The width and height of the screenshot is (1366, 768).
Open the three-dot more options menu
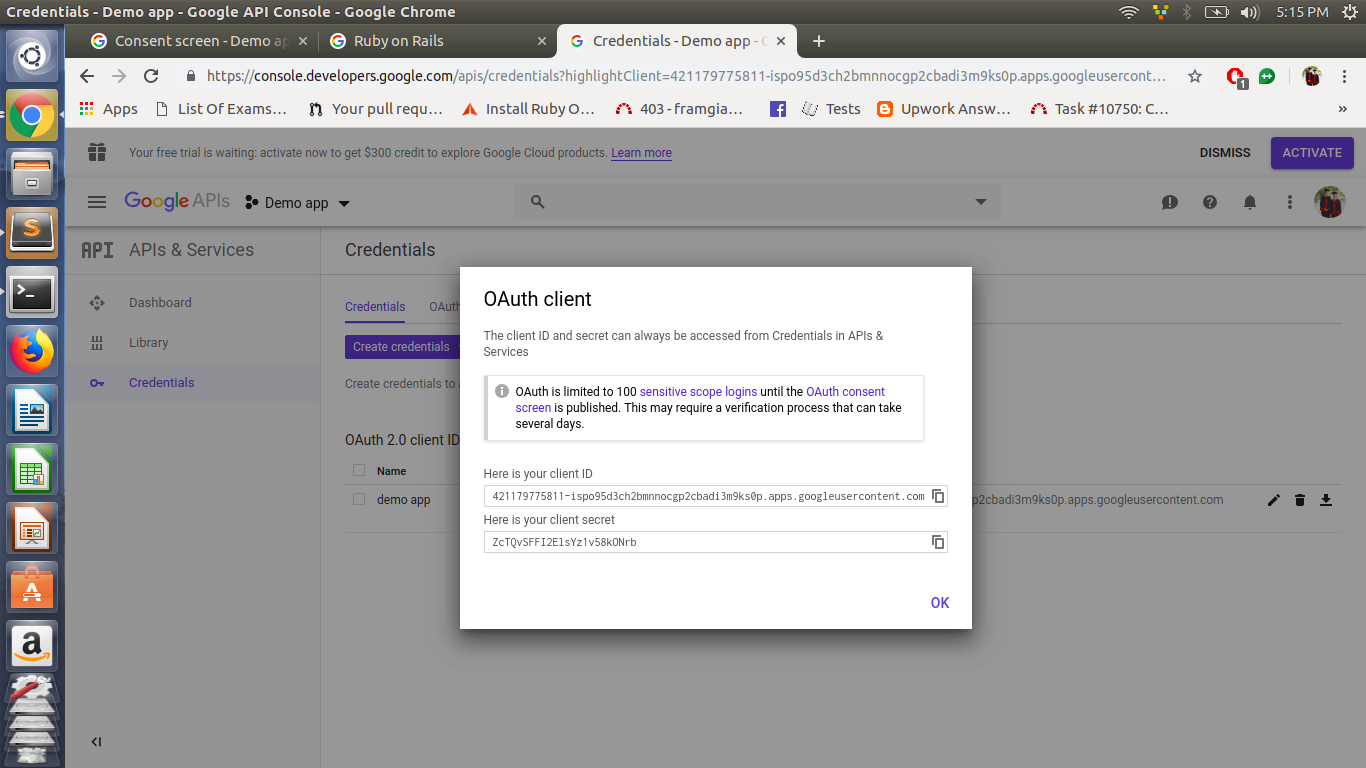coord(1290,202)
